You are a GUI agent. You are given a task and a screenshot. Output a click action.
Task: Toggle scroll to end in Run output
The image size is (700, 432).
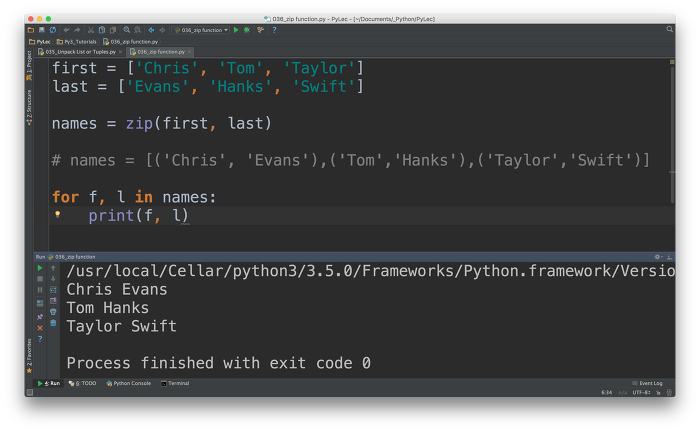(53, 300)
